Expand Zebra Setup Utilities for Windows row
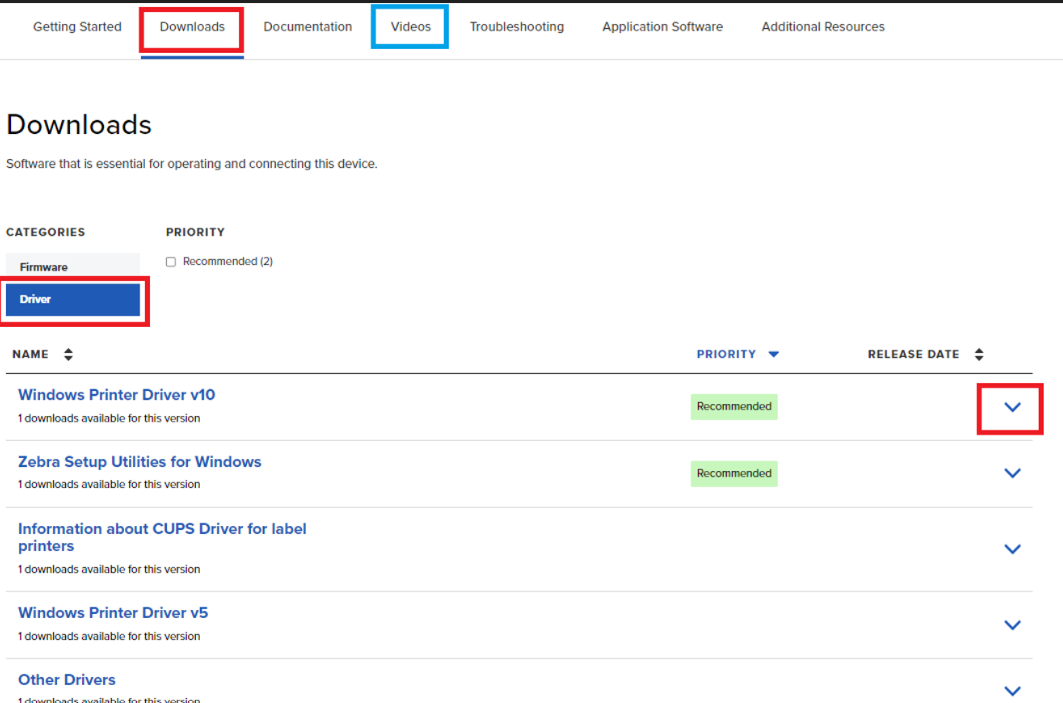Viewport: 1063px width, 703px height. click(x=1012, y=473)
